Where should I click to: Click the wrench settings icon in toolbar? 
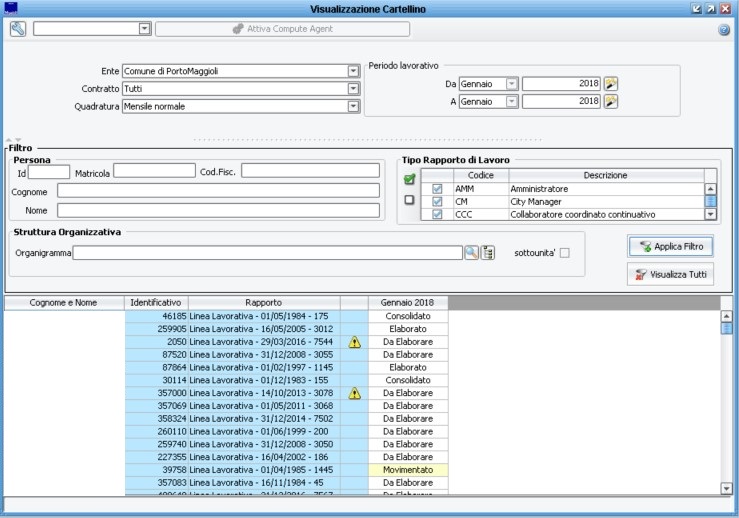tap(17, 29)
